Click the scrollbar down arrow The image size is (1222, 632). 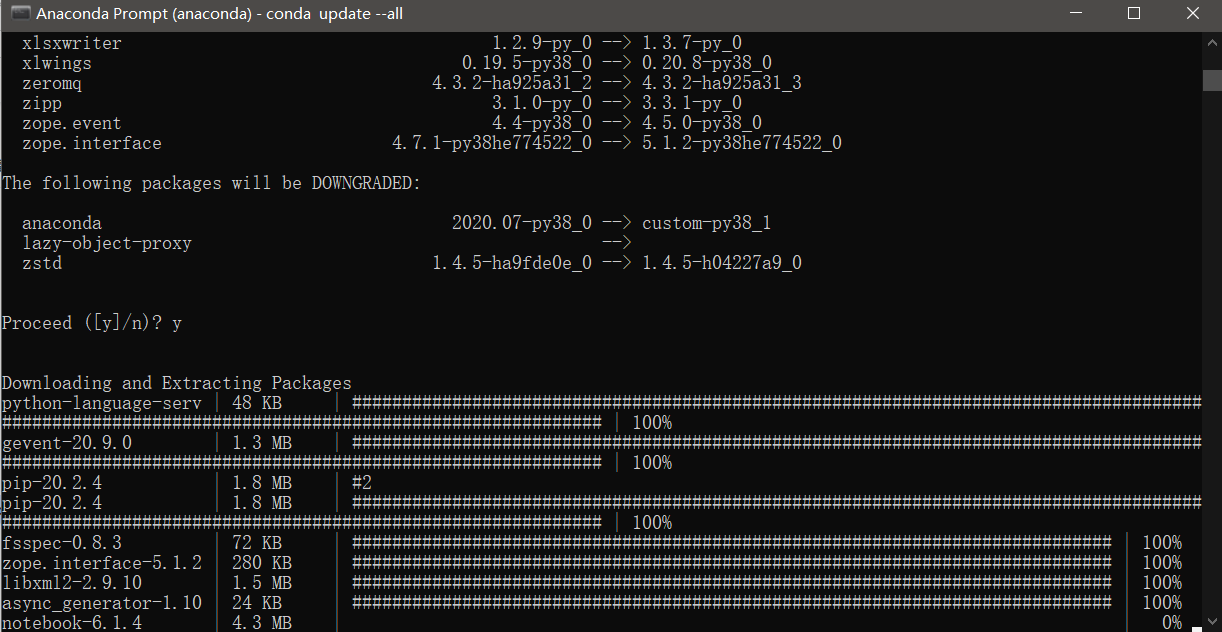pyautogui.click(x=1212, y=622)
